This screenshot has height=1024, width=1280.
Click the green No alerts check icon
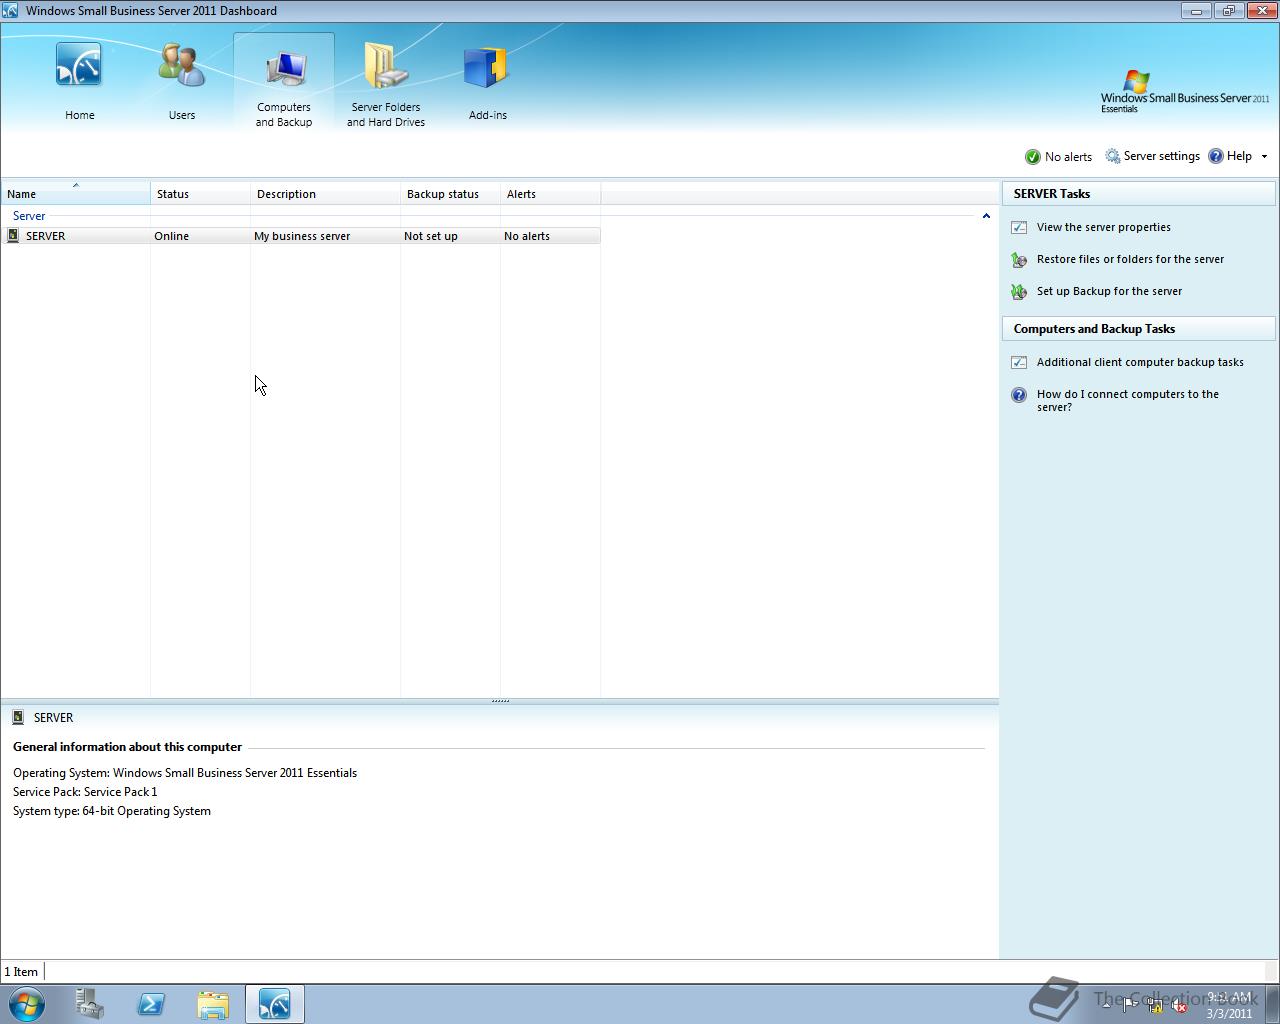1033,157
